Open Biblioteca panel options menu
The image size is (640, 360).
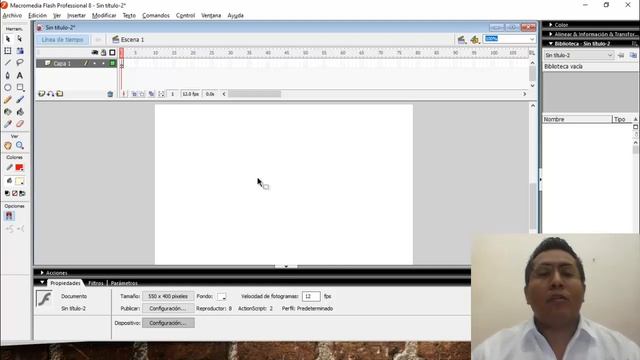point(634,44)
